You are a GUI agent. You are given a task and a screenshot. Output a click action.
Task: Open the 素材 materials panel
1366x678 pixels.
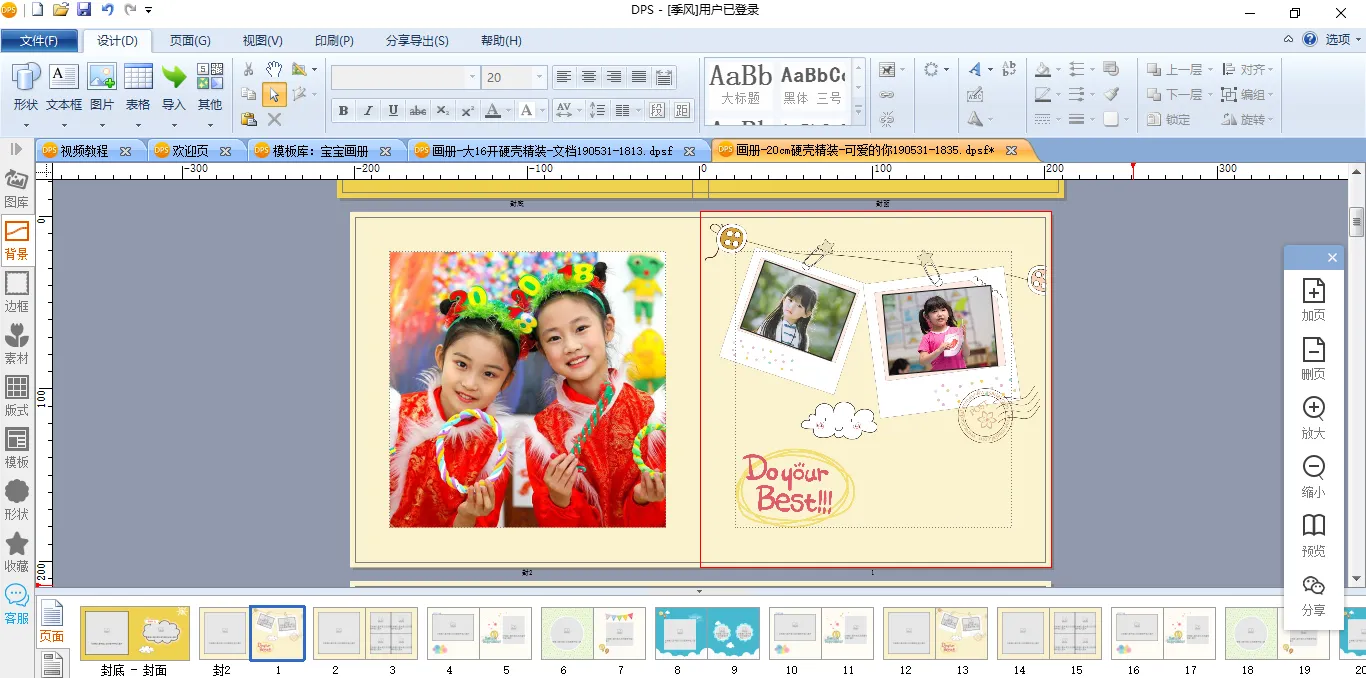click(17, 344)
